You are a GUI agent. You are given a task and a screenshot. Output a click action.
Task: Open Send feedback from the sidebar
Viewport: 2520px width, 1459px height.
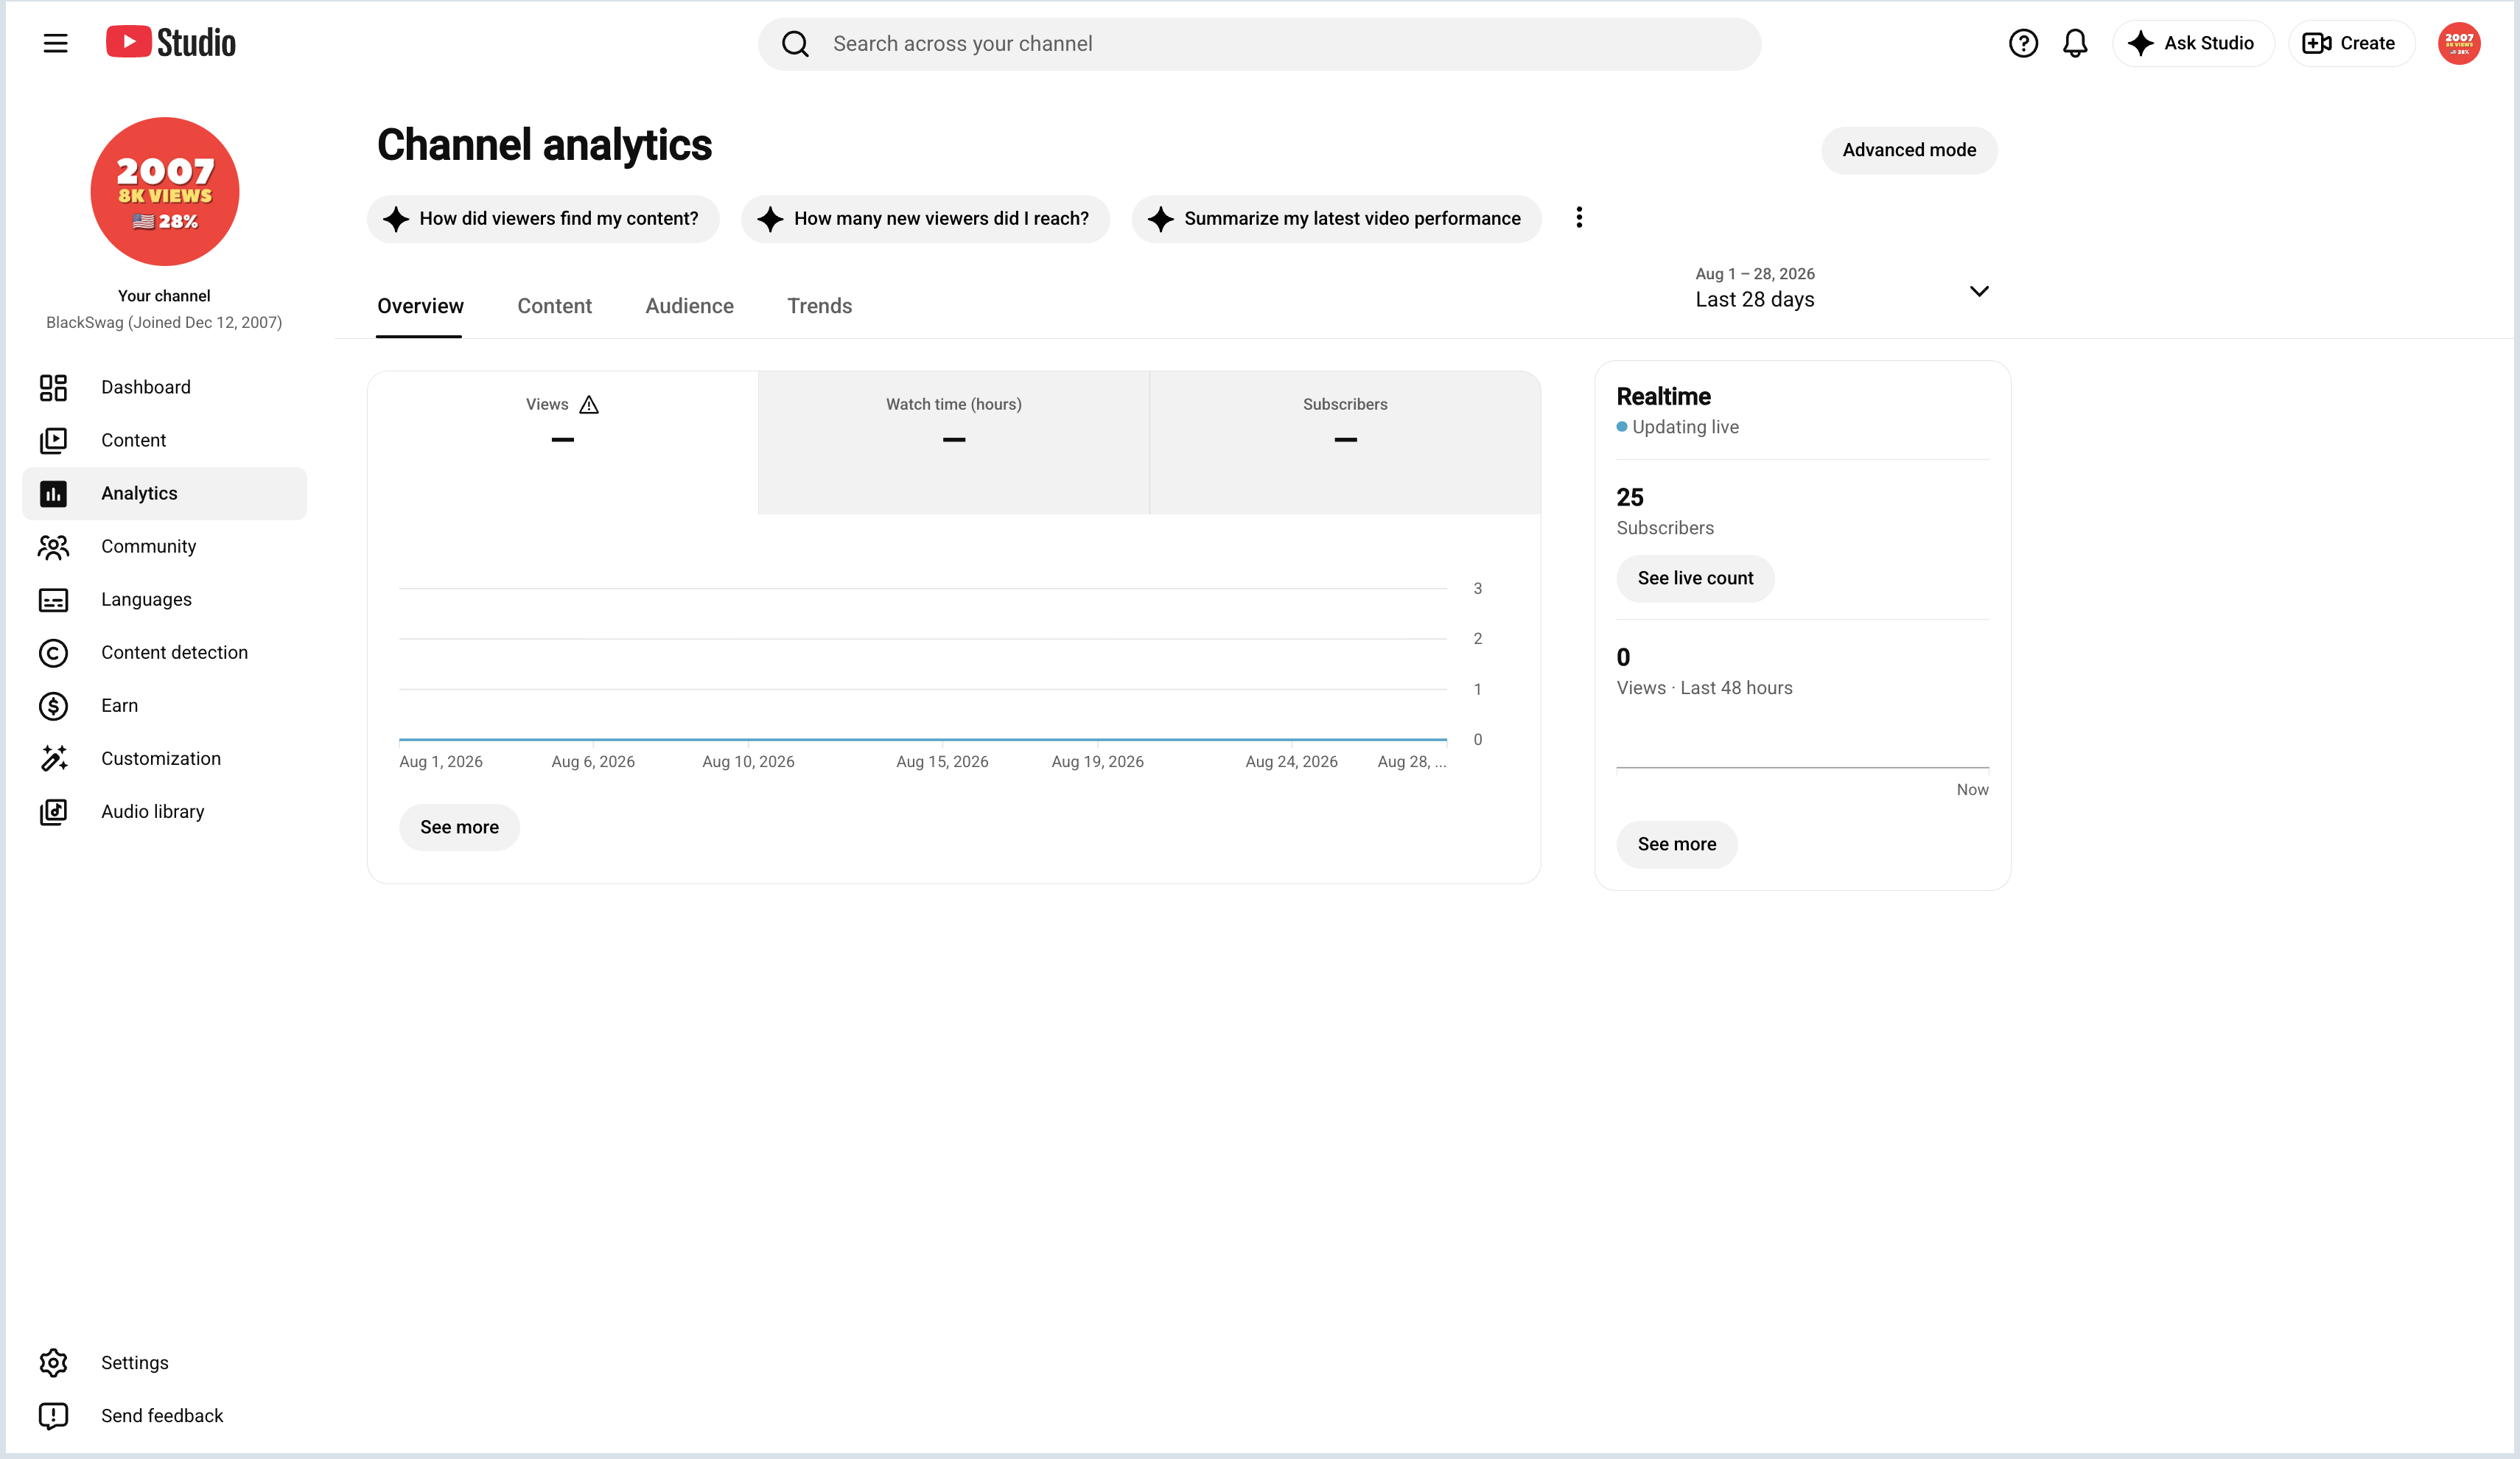164,1416
